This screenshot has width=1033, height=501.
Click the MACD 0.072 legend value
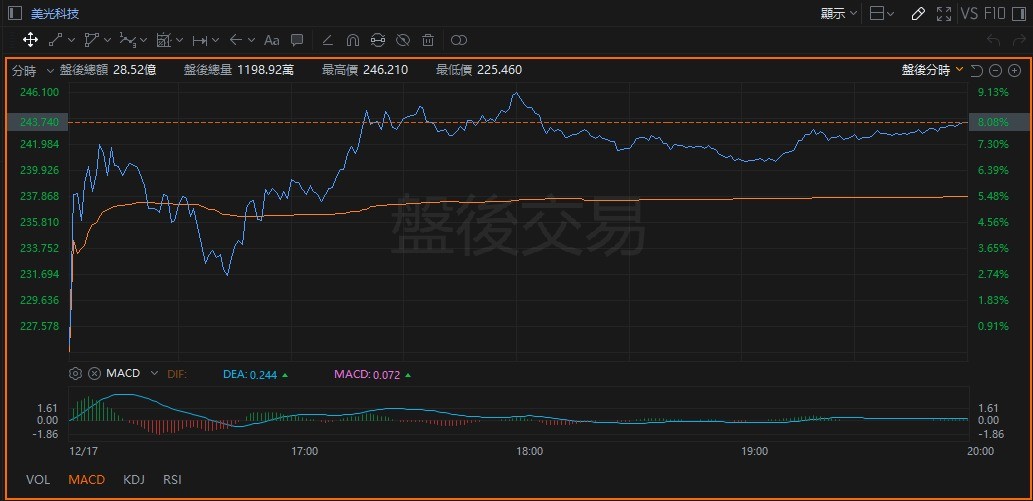point(372,374)
